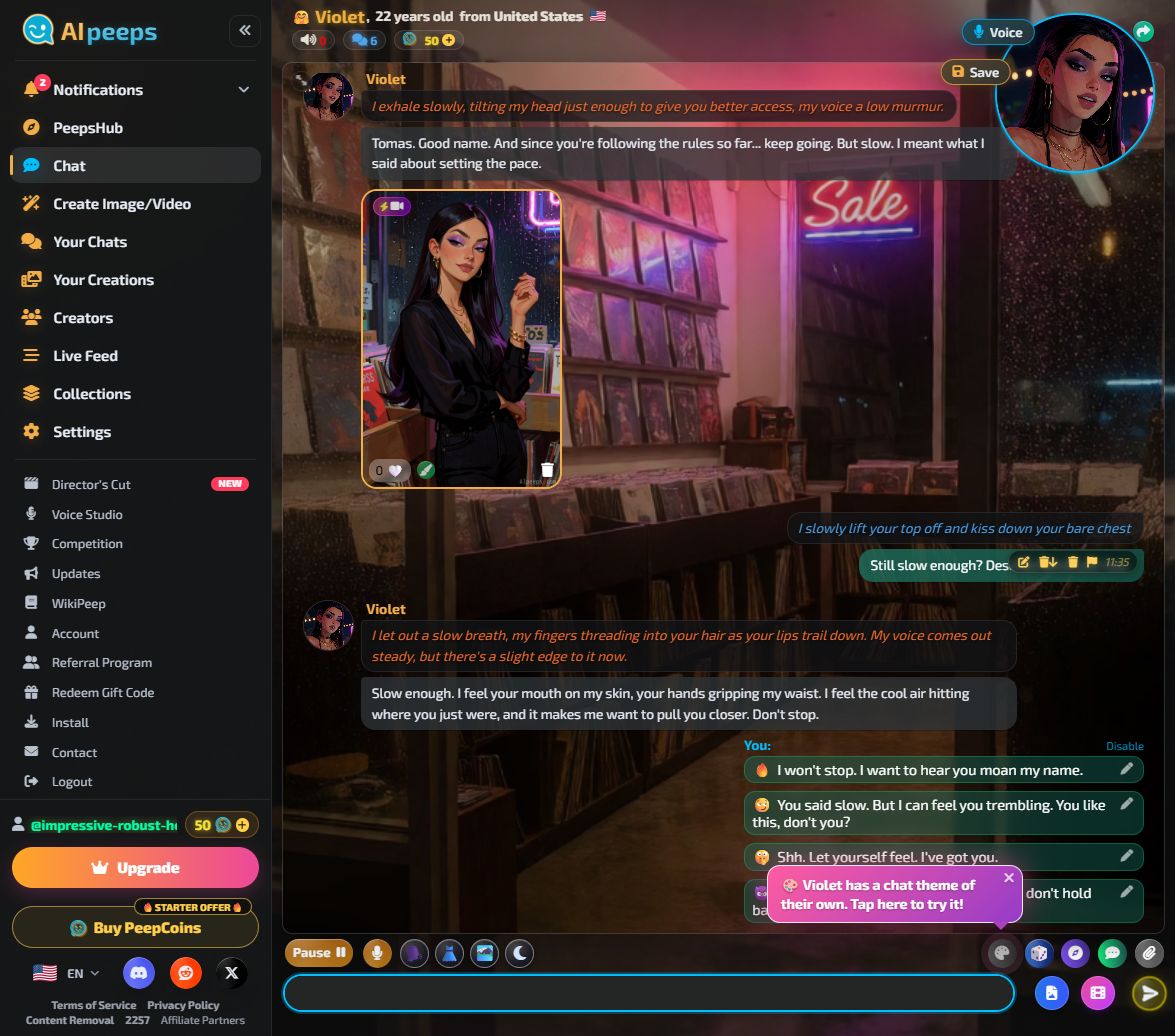
Task: Open Terms of Service
Action: 94,1005
